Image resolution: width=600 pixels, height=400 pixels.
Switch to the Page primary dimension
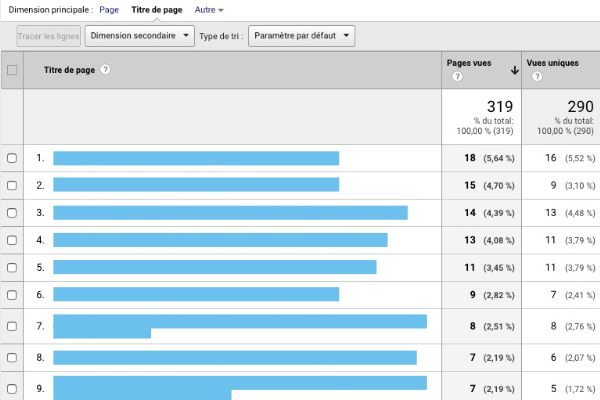point(109,9)
